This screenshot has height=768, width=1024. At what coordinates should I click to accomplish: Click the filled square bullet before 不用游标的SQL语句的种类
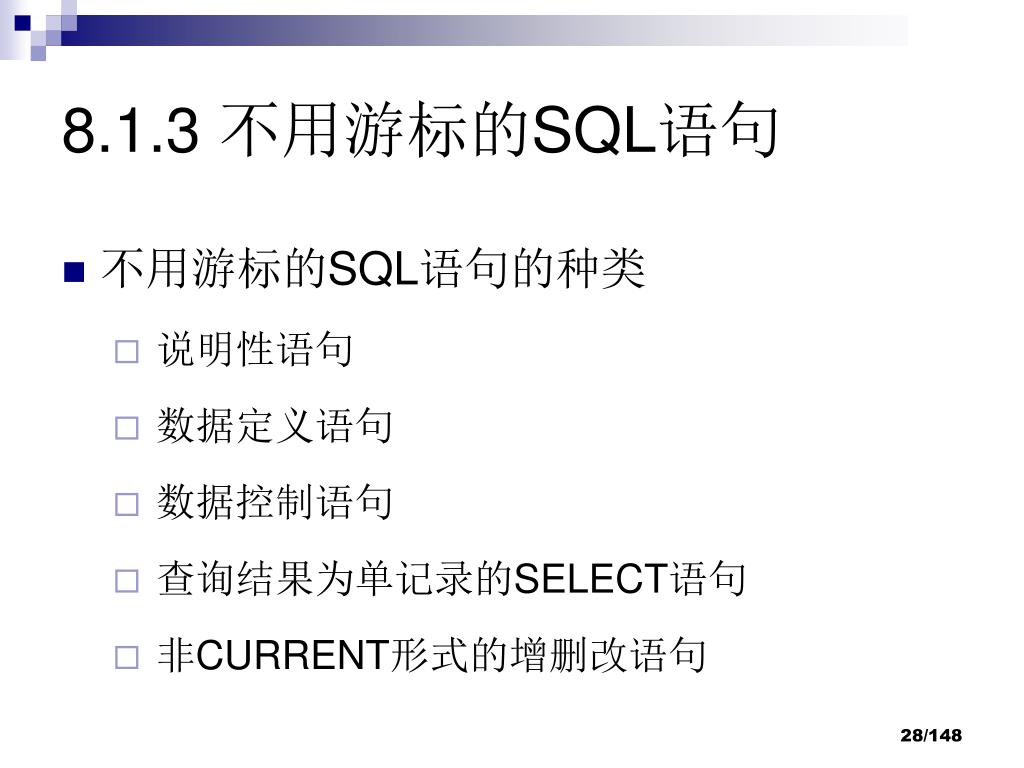coord(74,271)
